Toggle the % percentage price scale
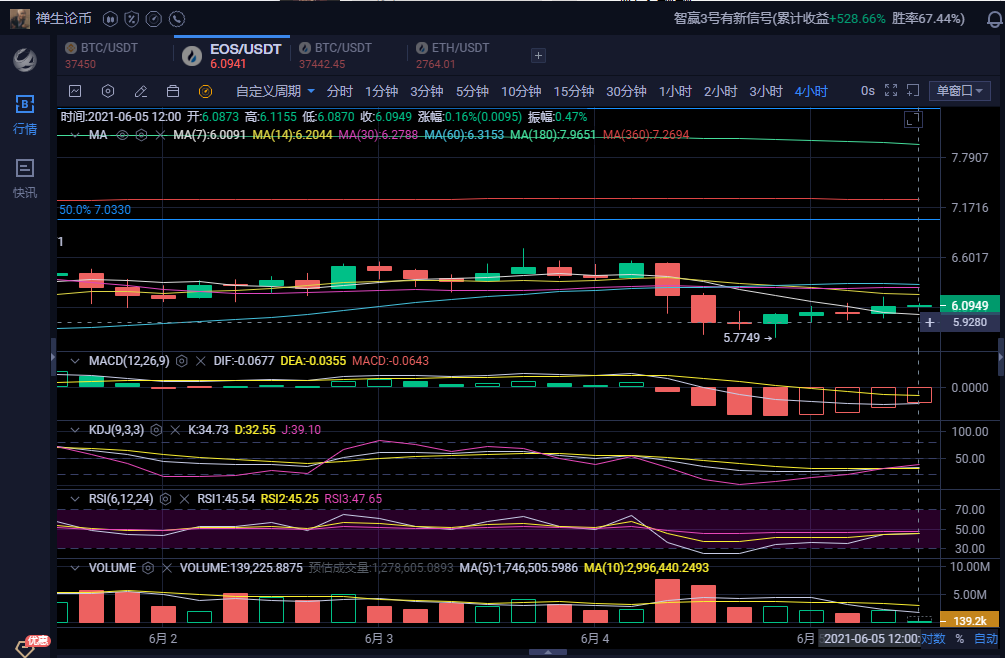 click(959, 638)
